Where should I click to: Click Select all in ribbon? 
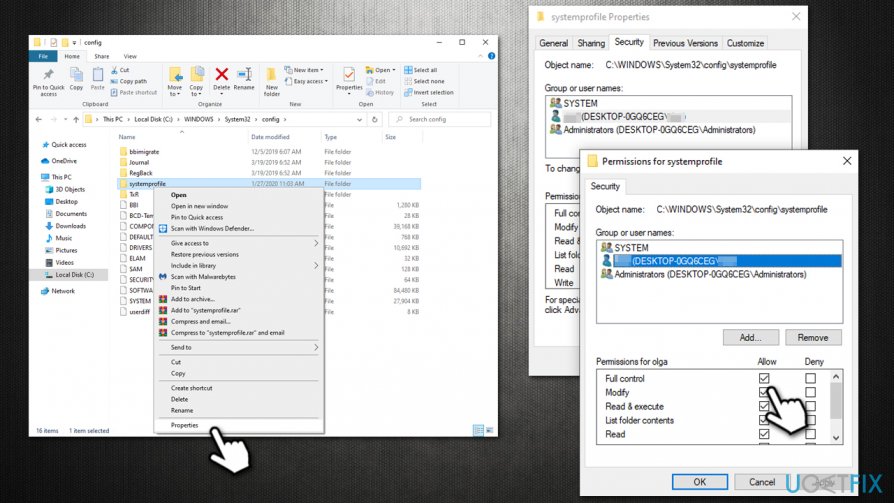(421, 70)
